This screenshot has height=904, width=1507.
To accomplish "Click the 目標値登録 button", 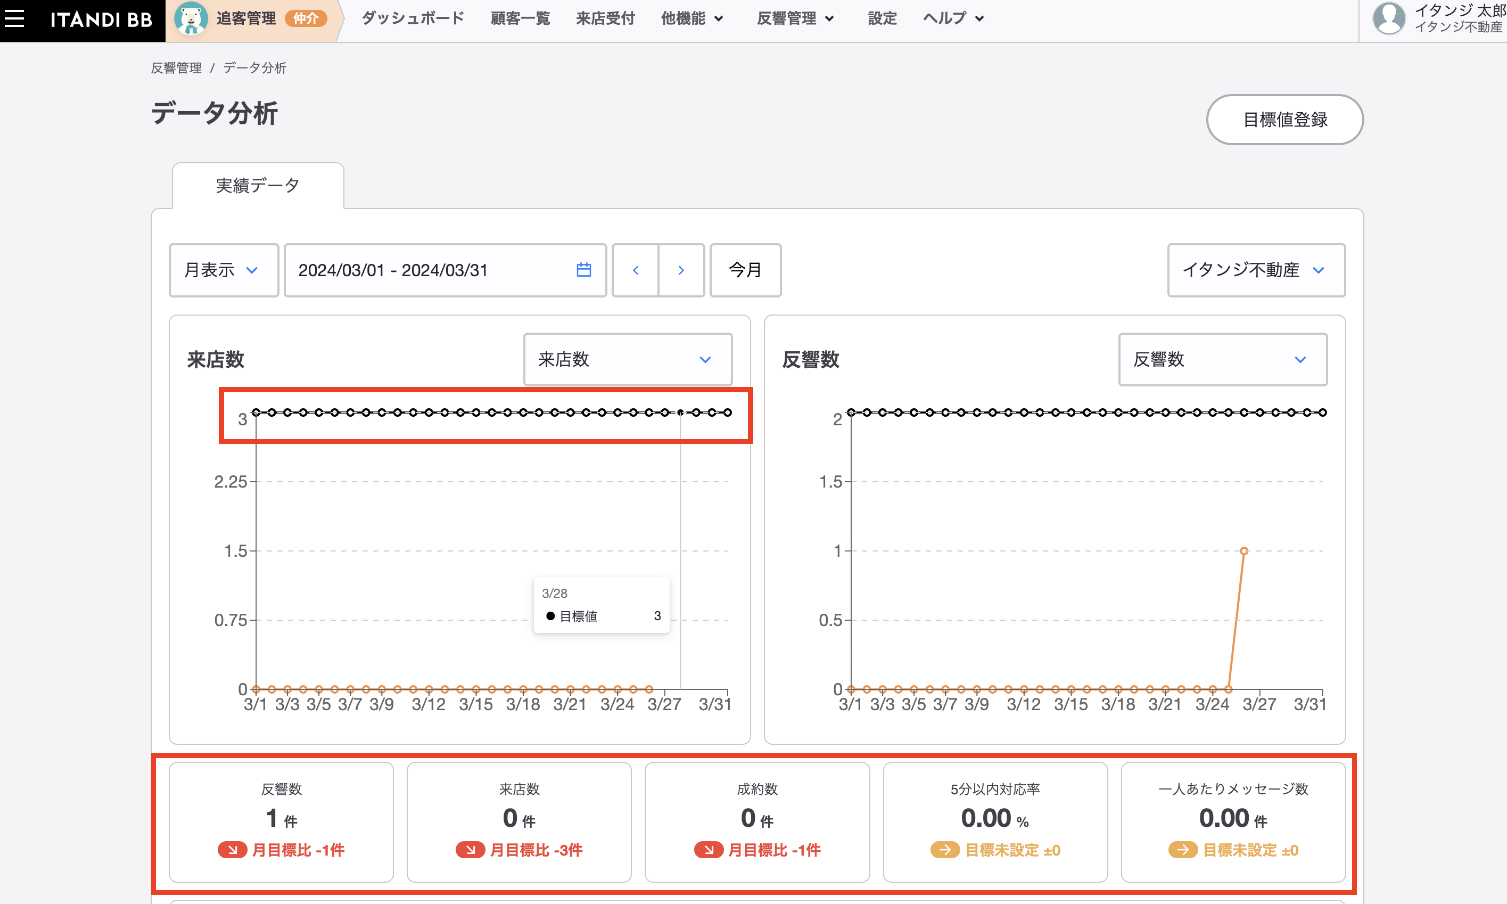I will pyautogui.click(x=1285, y=119).
